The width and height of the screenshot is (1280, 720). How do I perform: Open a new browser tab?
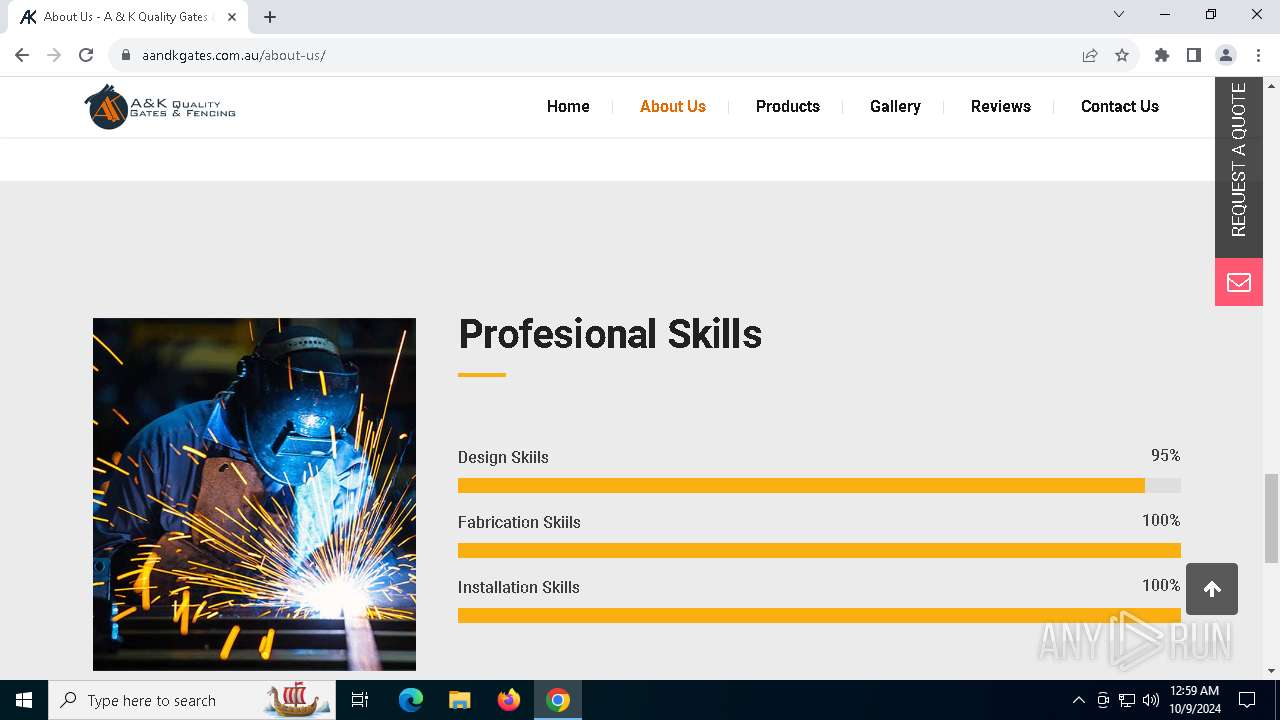[270, 17]
